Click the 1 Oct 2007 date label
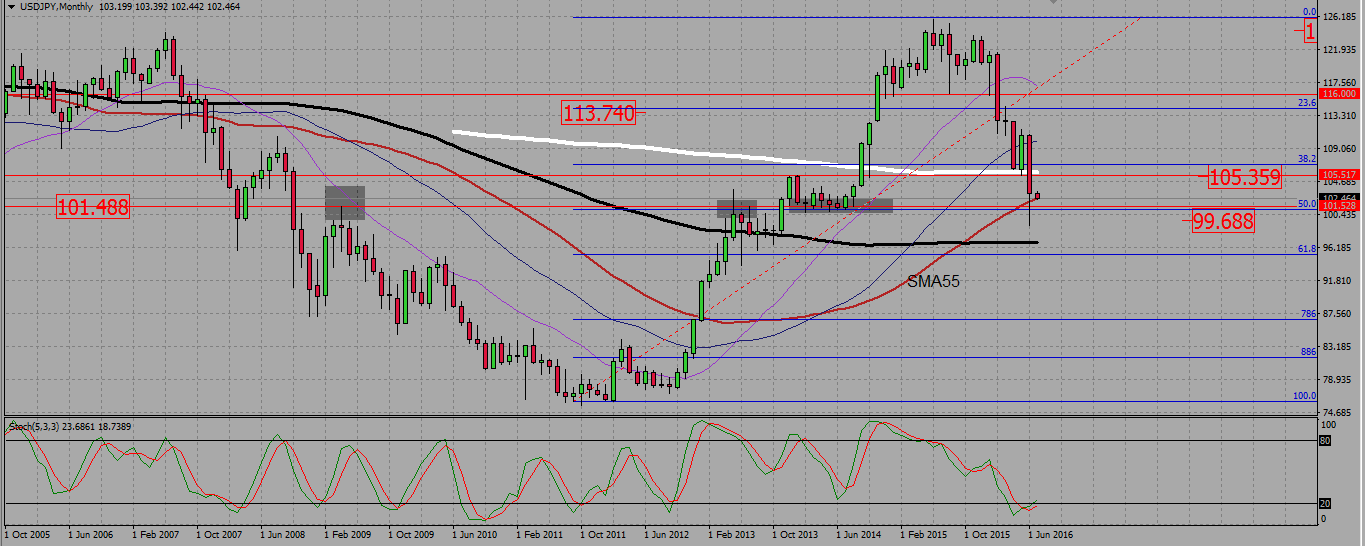This screenshot has width=1365, height=546. tap(219, 534)
